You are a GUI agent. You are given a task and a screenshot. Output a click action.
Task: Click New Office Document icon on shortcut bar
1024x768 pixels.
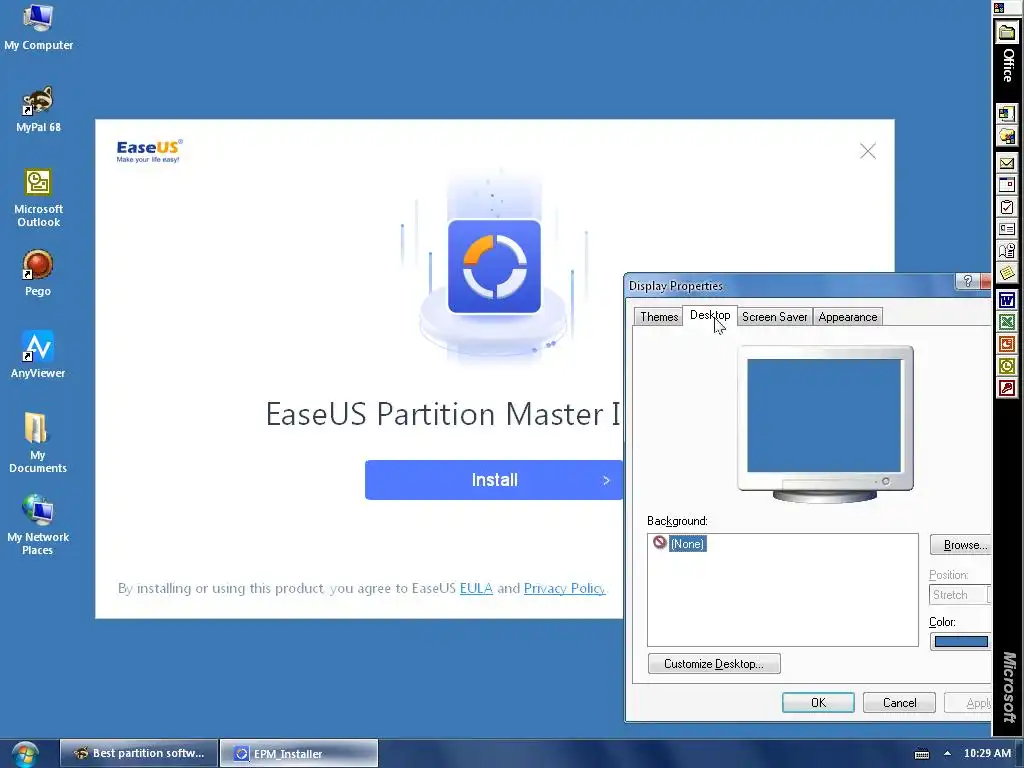tap(1007, 114)
